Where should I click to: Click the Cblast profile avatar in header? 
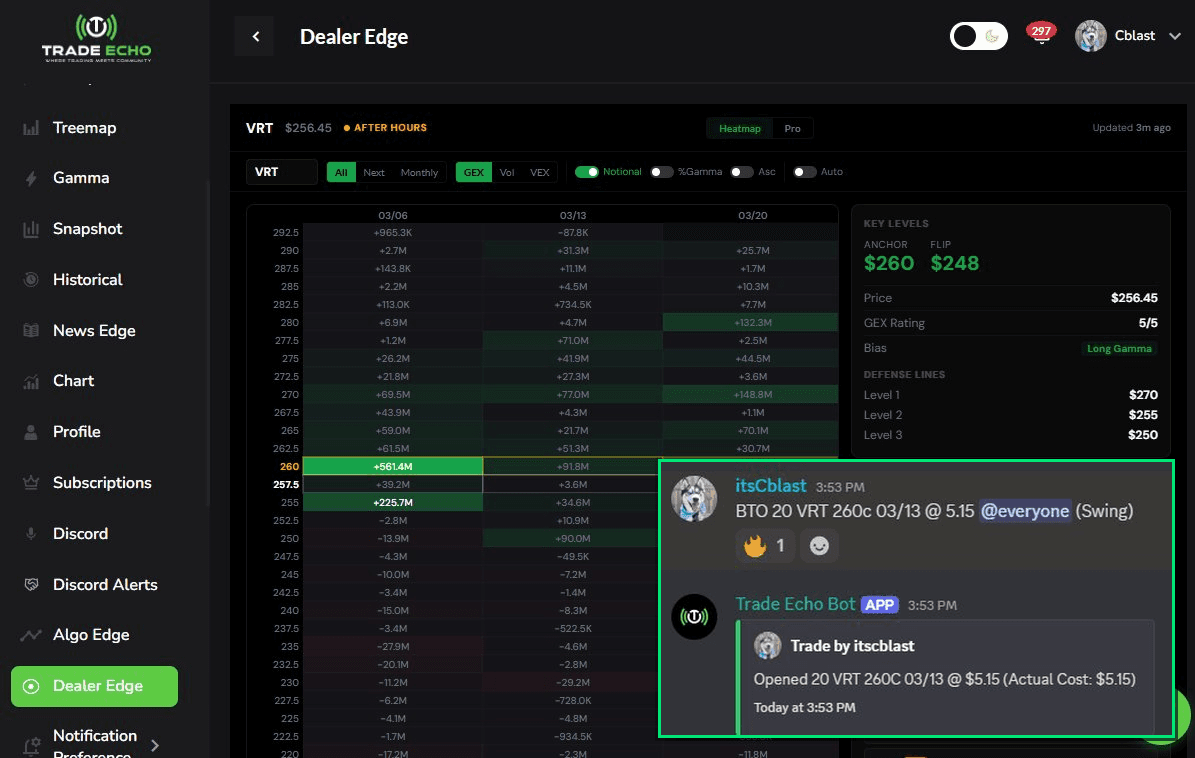click(x=1091, y=36)
